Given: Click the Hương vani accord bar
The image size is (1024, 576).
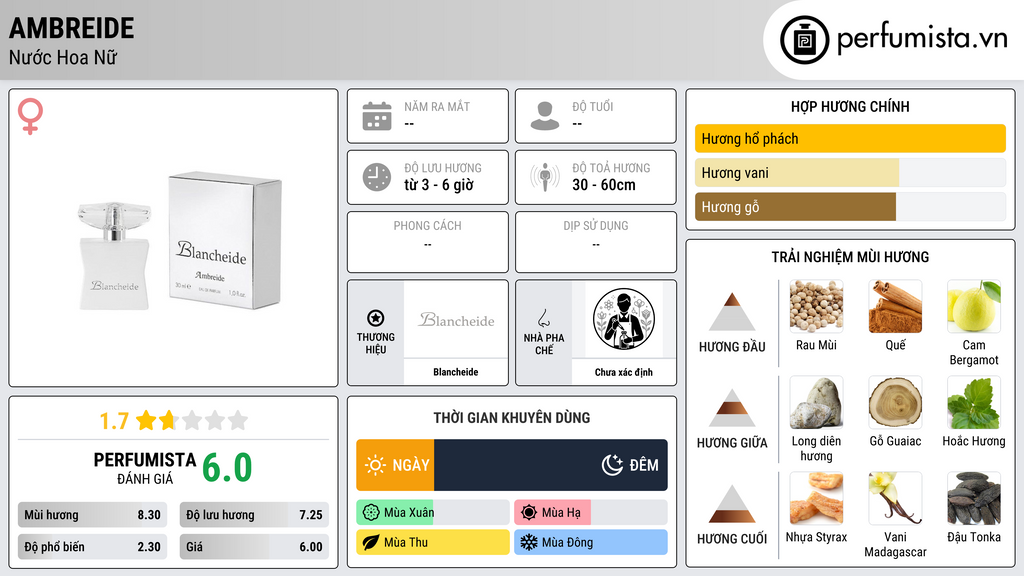Looking at the screenshot, I should pyautogui.click(x=850, y=173).
